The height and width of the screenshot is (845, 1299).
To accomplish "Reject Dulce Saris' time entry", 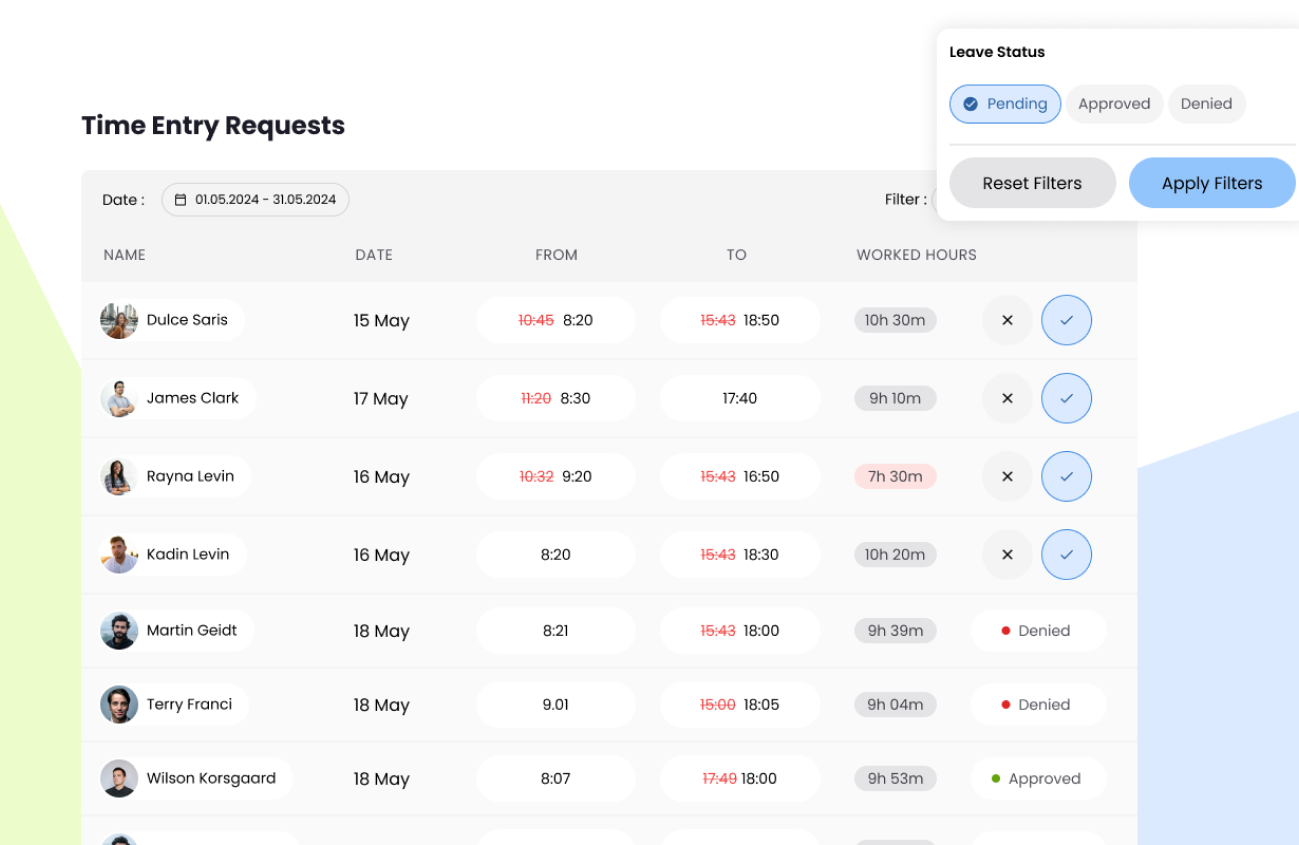I will pyautogui.click(x=1007, y=320).
